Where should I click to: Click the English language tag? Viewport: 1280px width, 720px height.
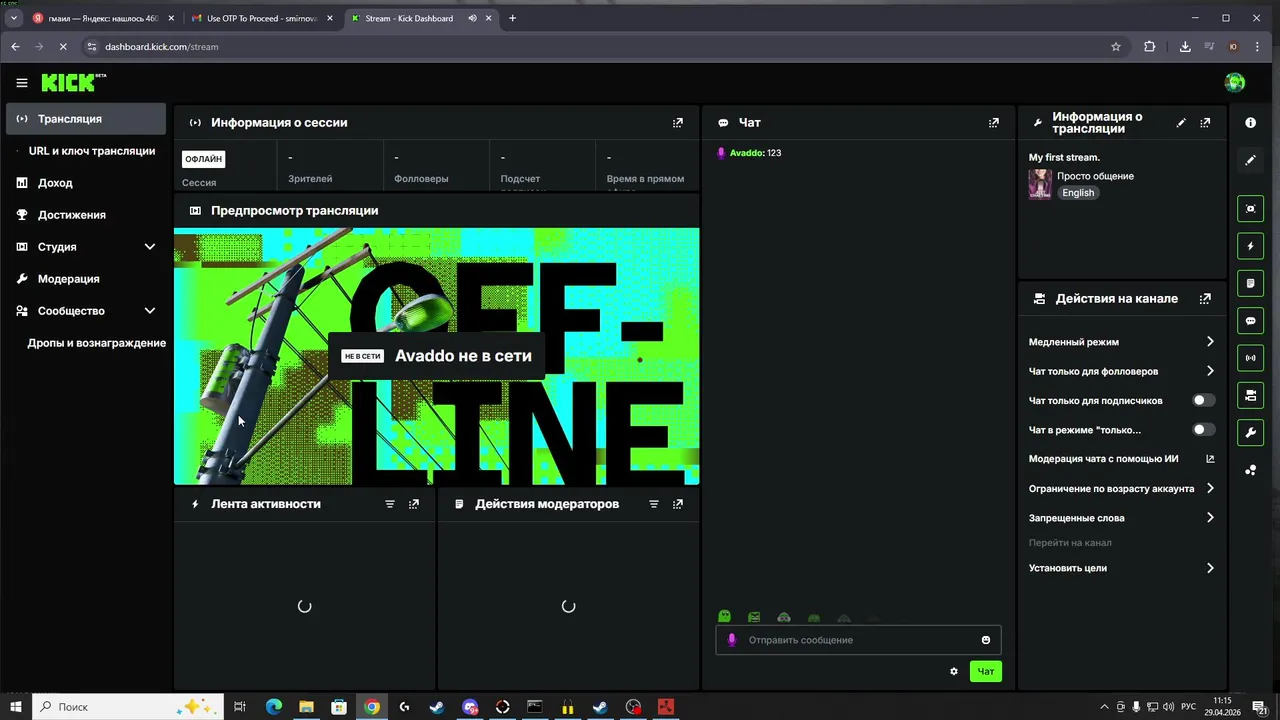1078,193
